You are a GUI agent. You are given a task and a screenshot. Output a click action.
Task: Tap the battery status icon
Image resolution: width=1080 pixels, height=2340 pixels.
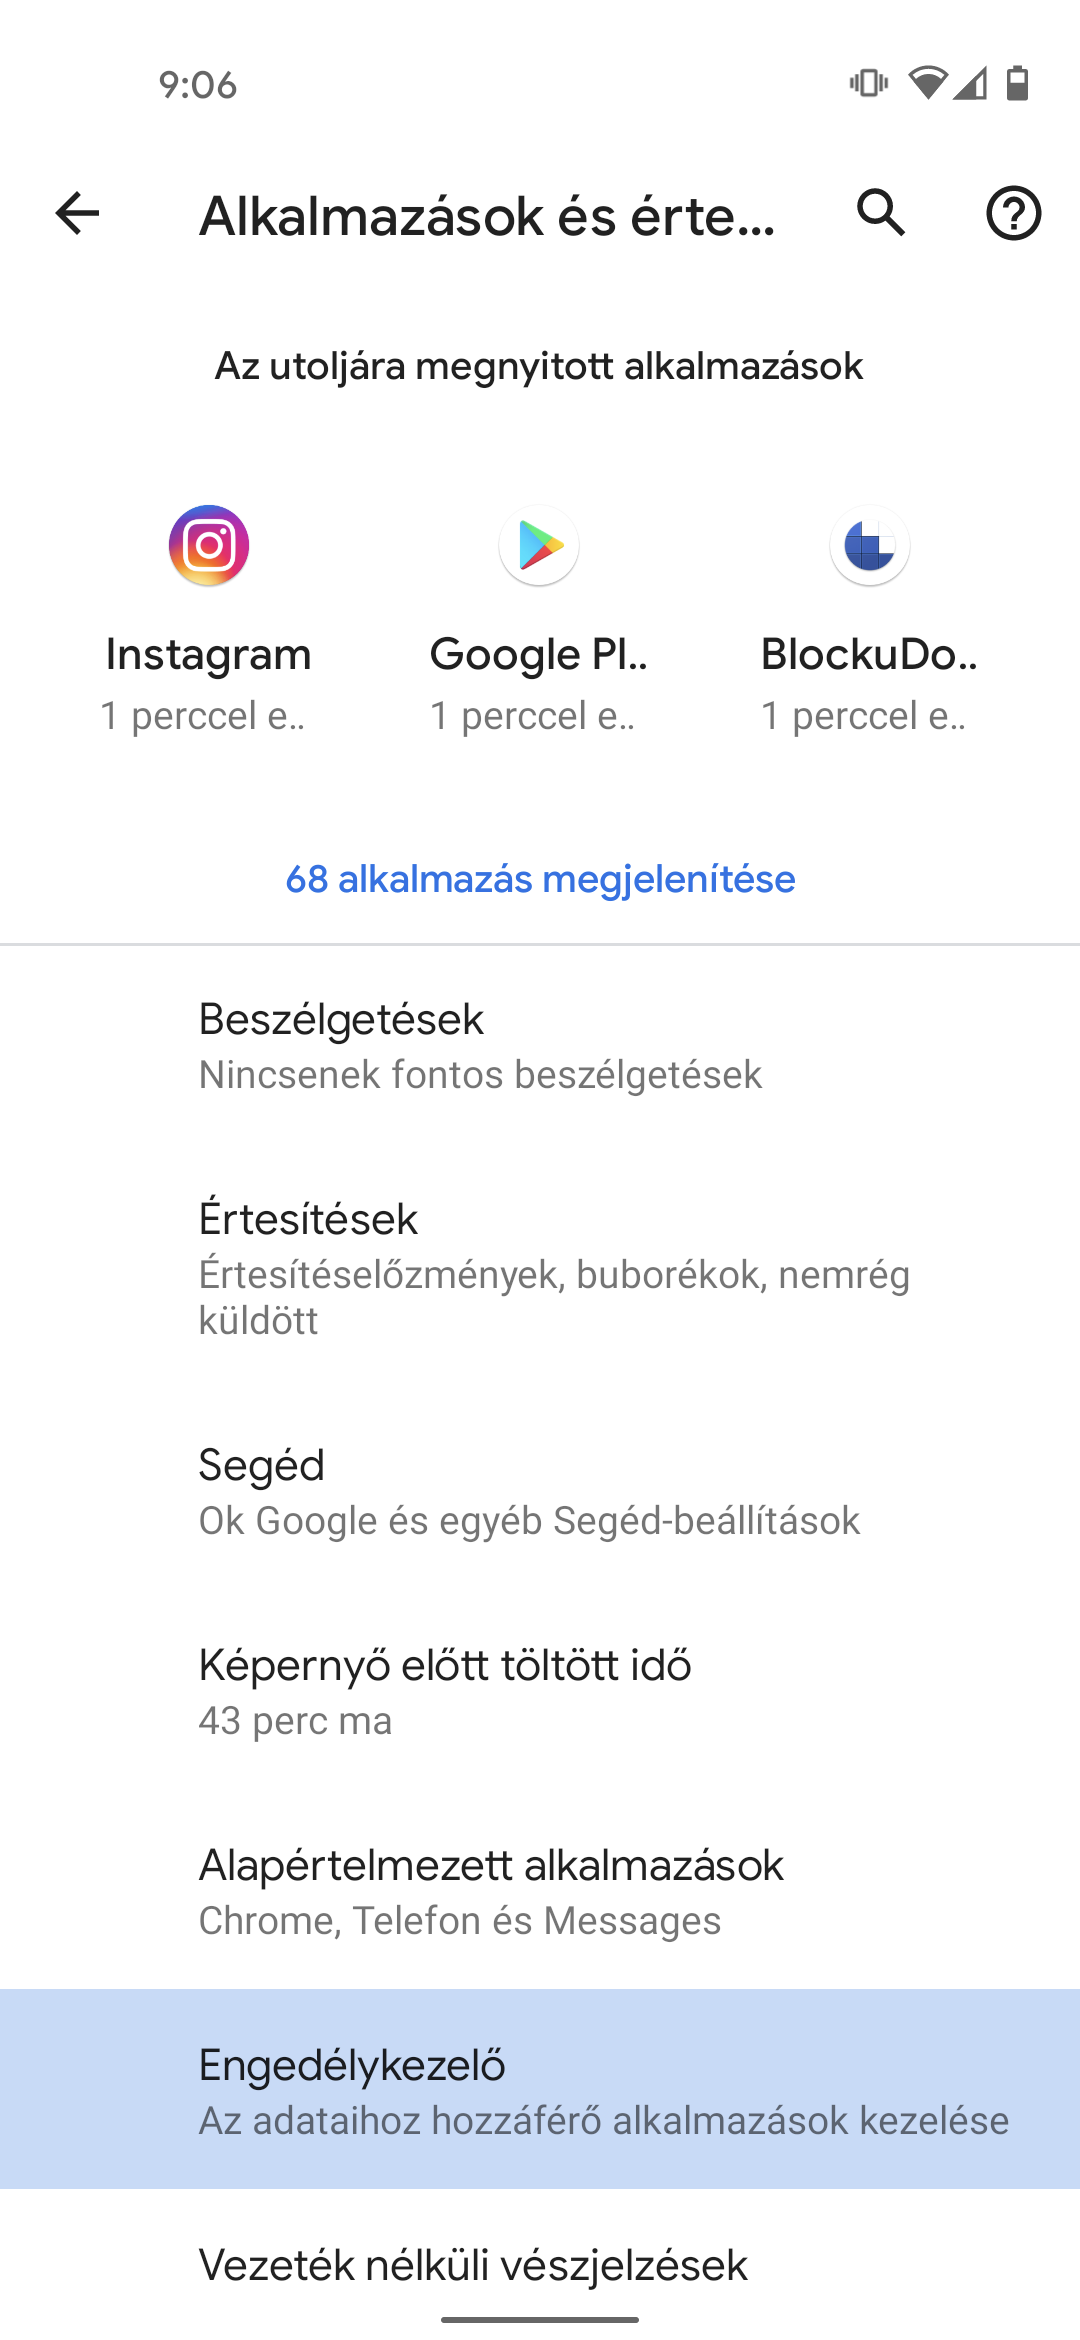tap(1018, 83)
